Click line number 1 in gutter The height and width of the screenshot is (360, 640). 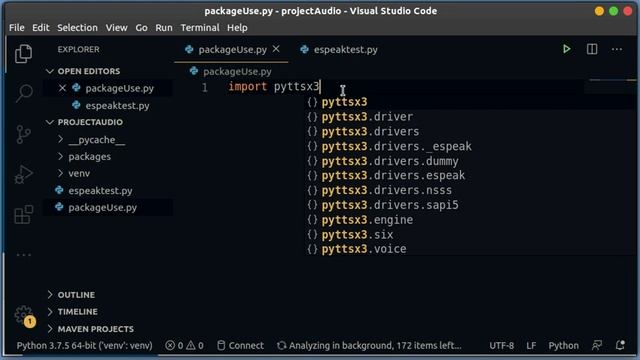click(x=205, y=87)
